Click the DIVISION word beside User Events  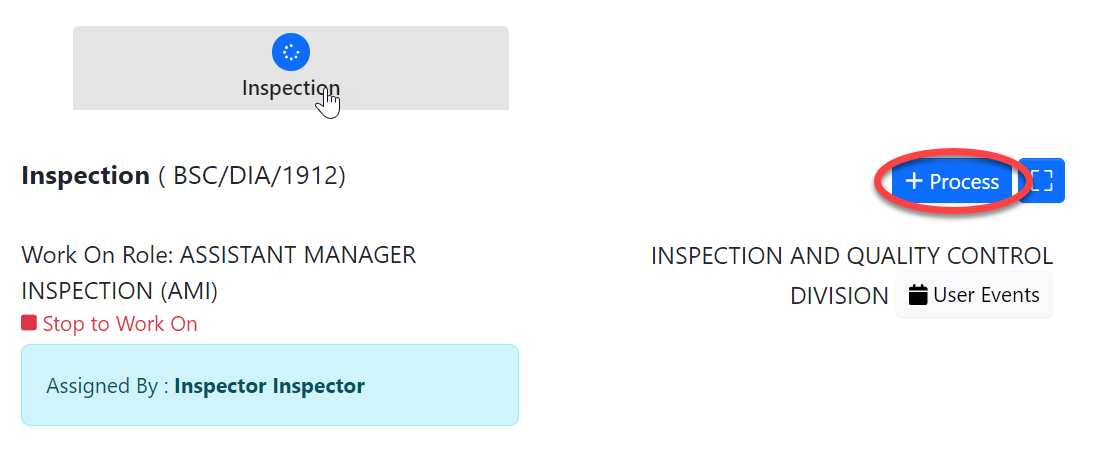tap(839, 296)
